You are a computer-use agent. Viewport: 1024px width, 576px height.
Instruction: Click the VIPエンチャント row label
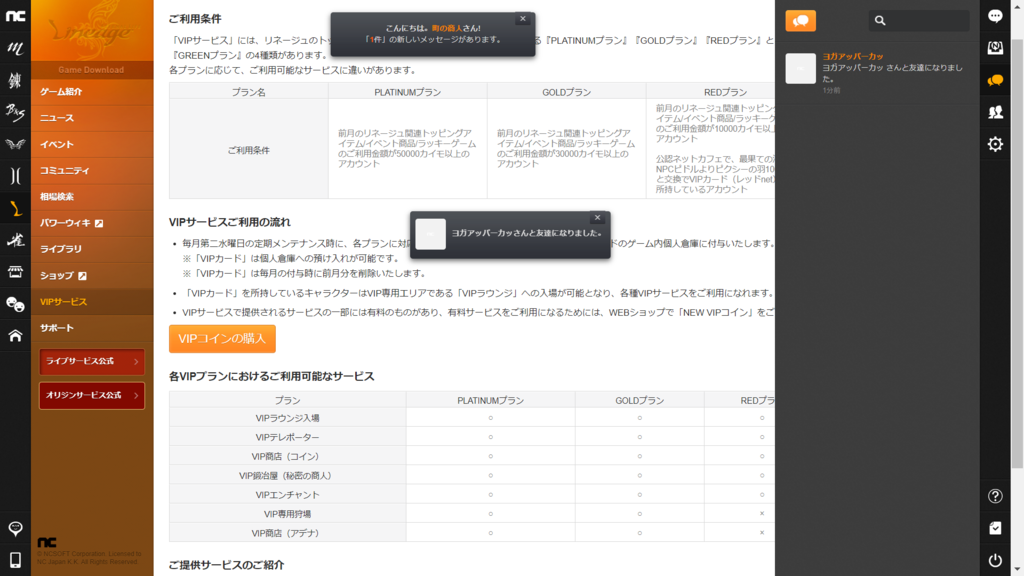click(287, 495)
